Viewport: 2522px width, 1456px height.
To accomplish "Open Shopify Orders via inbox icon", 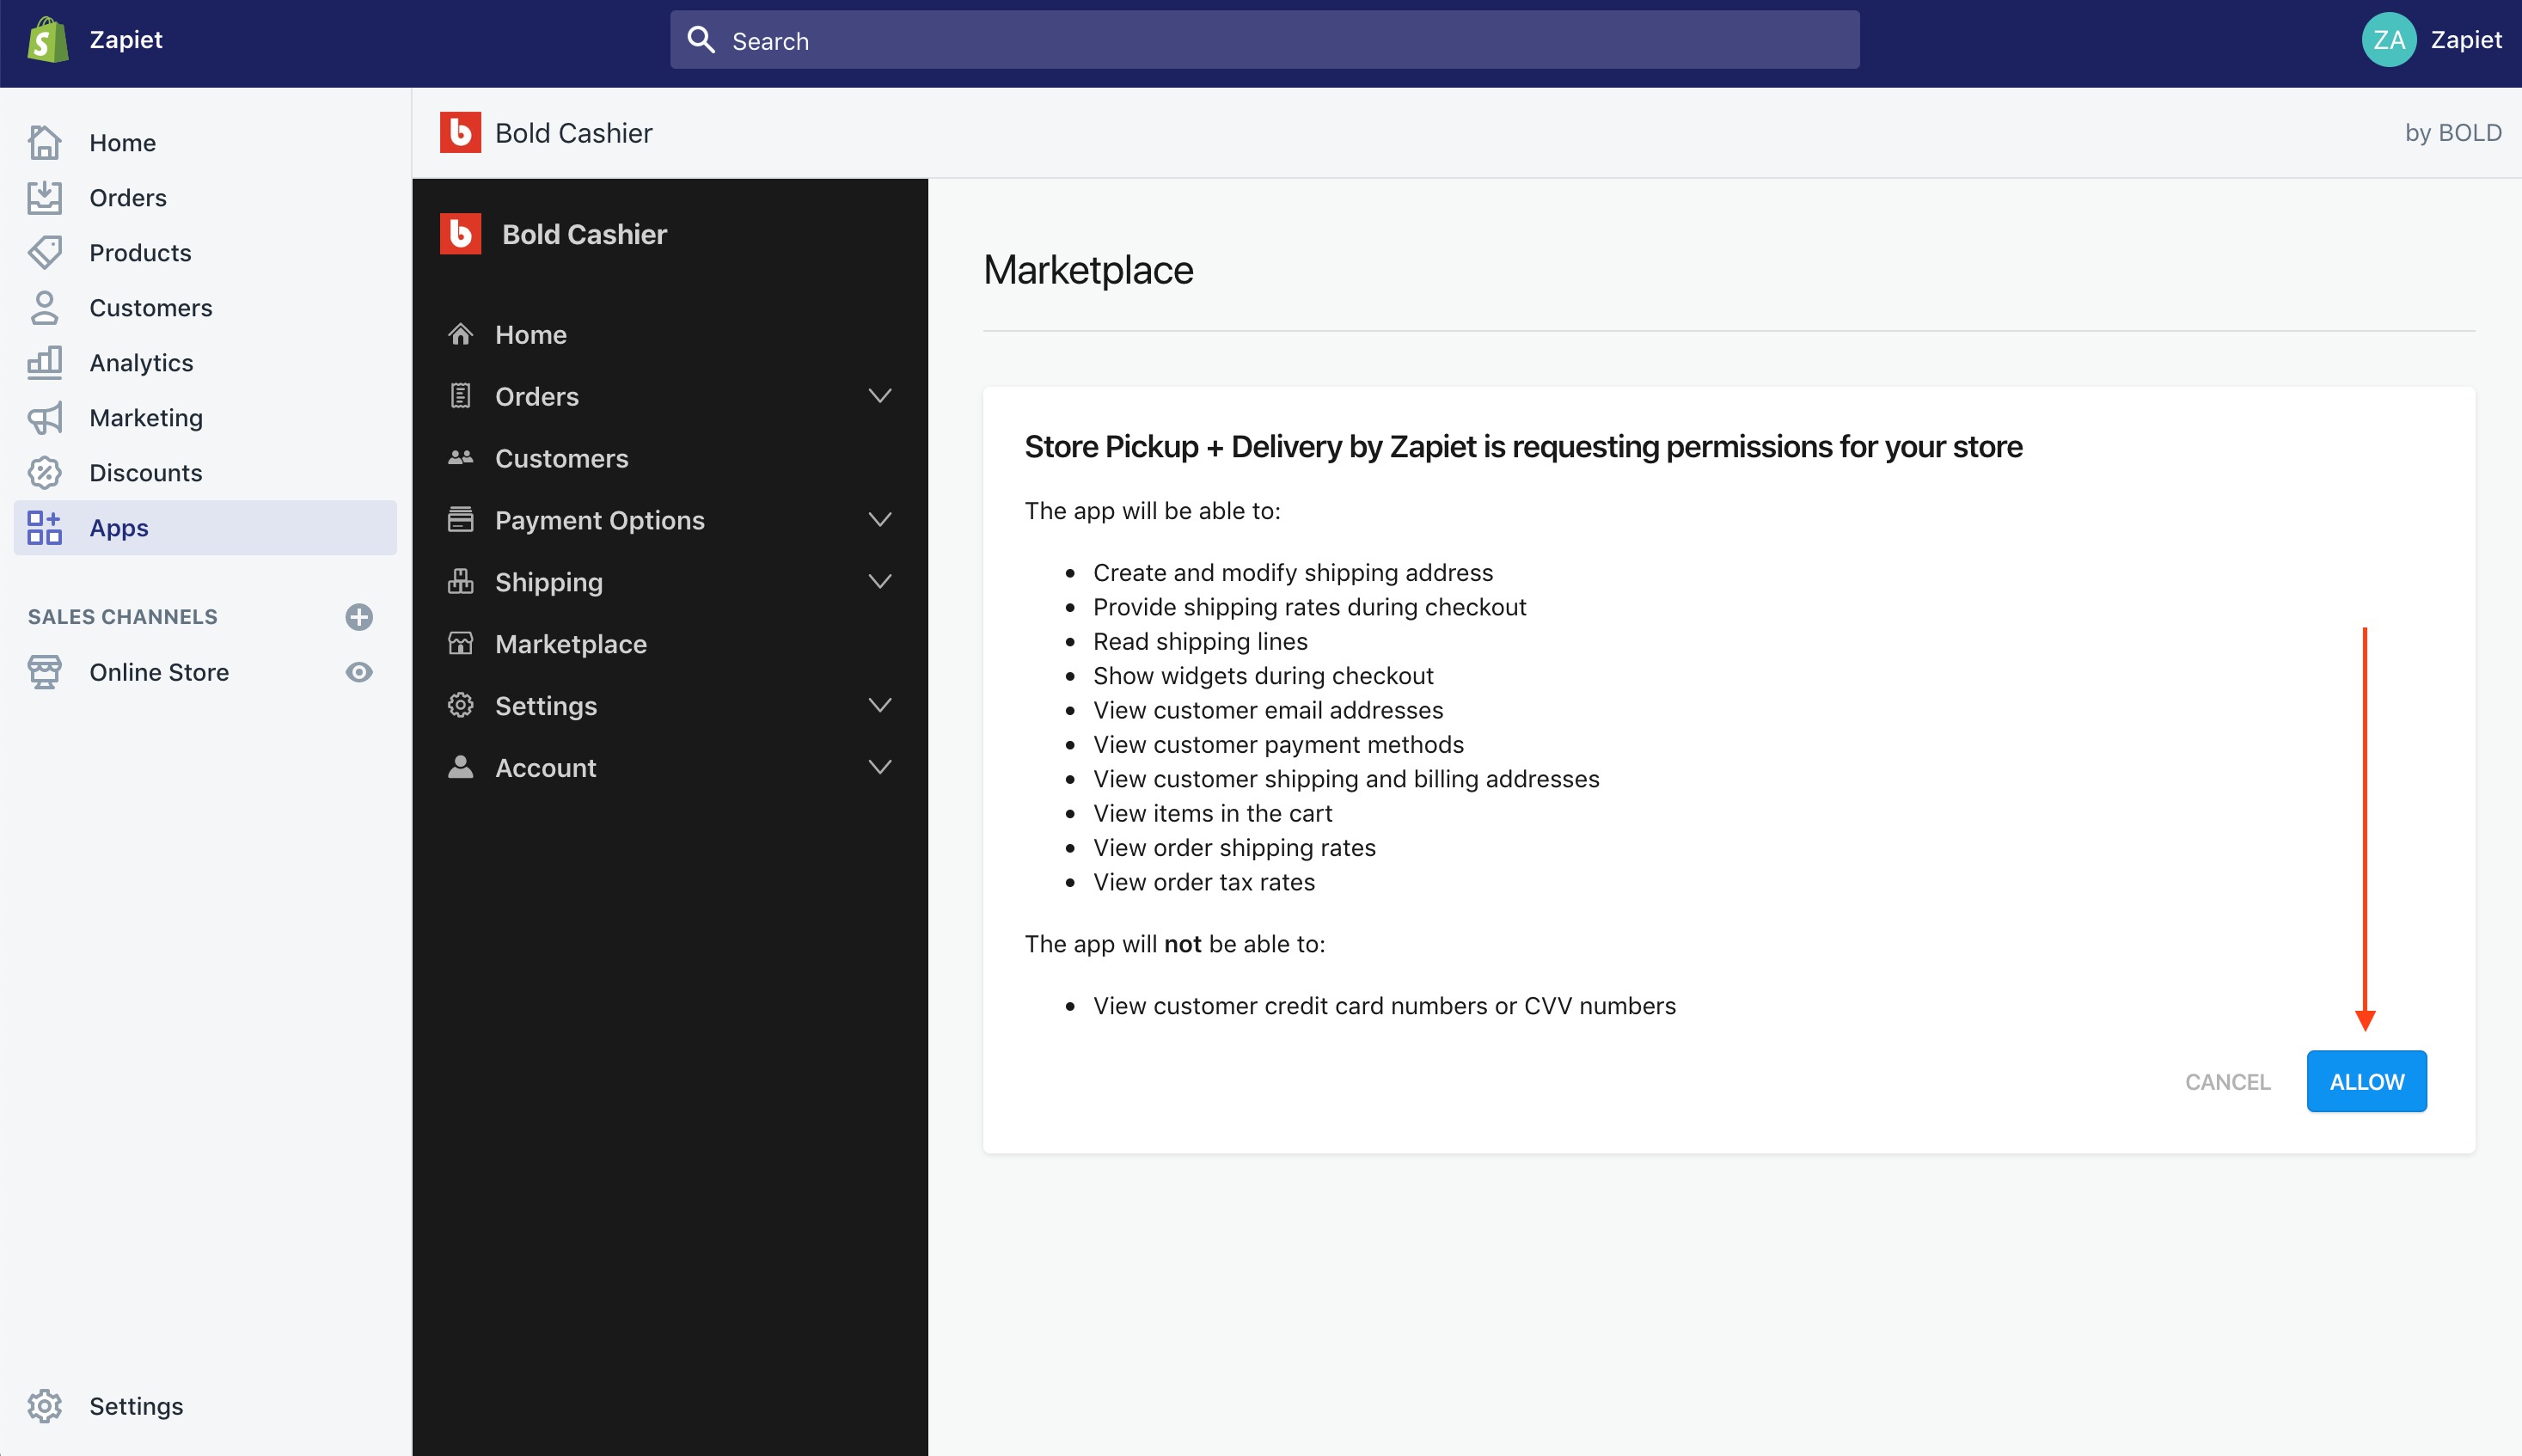I will 45,197.
